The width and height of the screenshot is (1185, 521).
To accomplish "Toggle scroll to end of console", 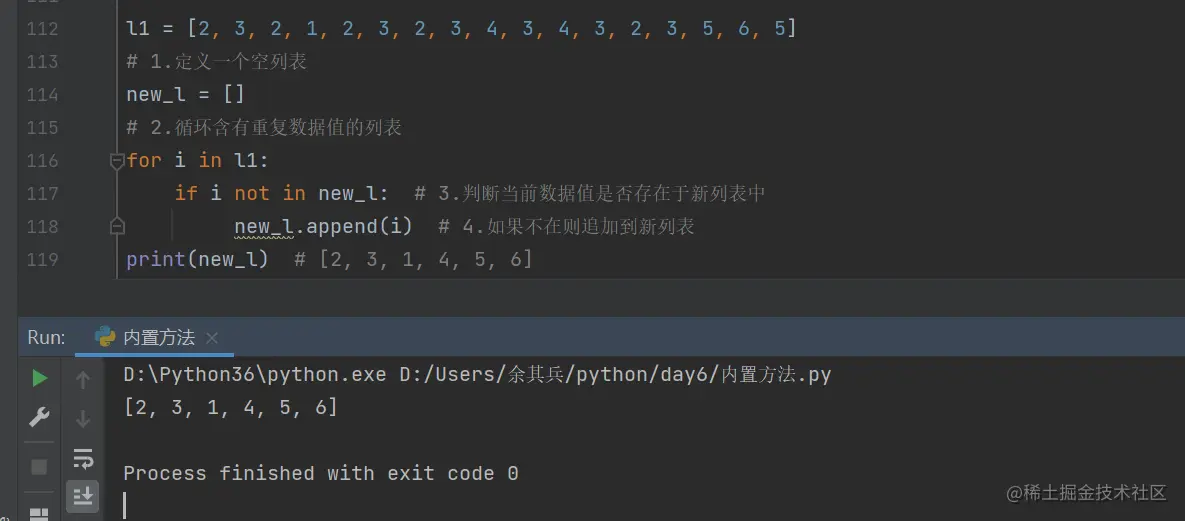I will [83, 494].
